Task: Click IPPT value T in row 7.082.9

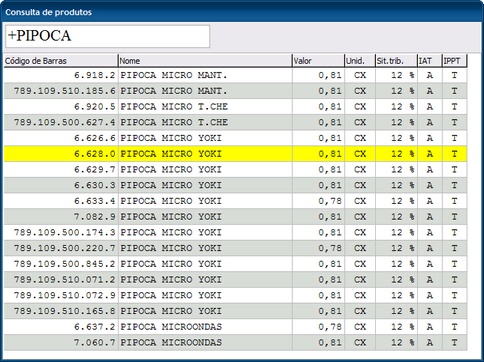Action: click(454, 217)
